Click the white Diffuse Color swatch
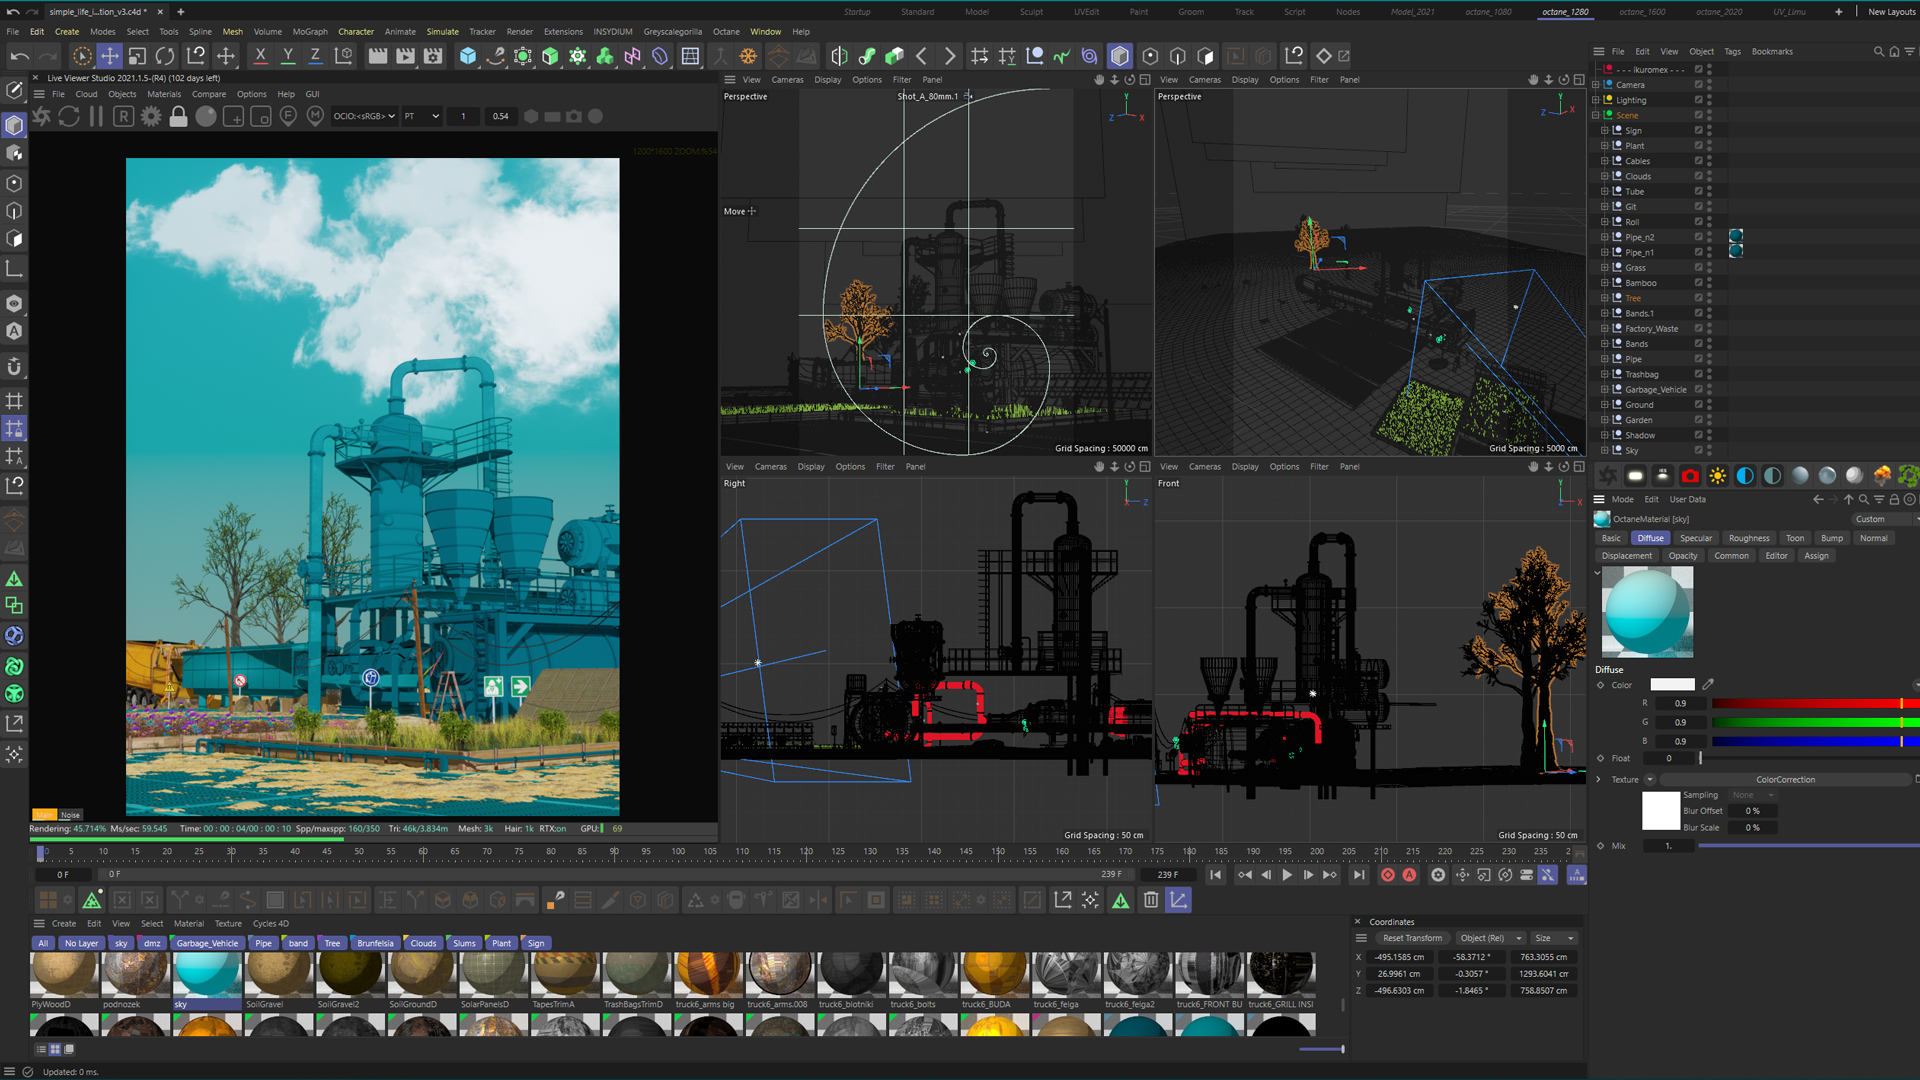The height and width of the screenshot is (1080, 1920). 1672,685
